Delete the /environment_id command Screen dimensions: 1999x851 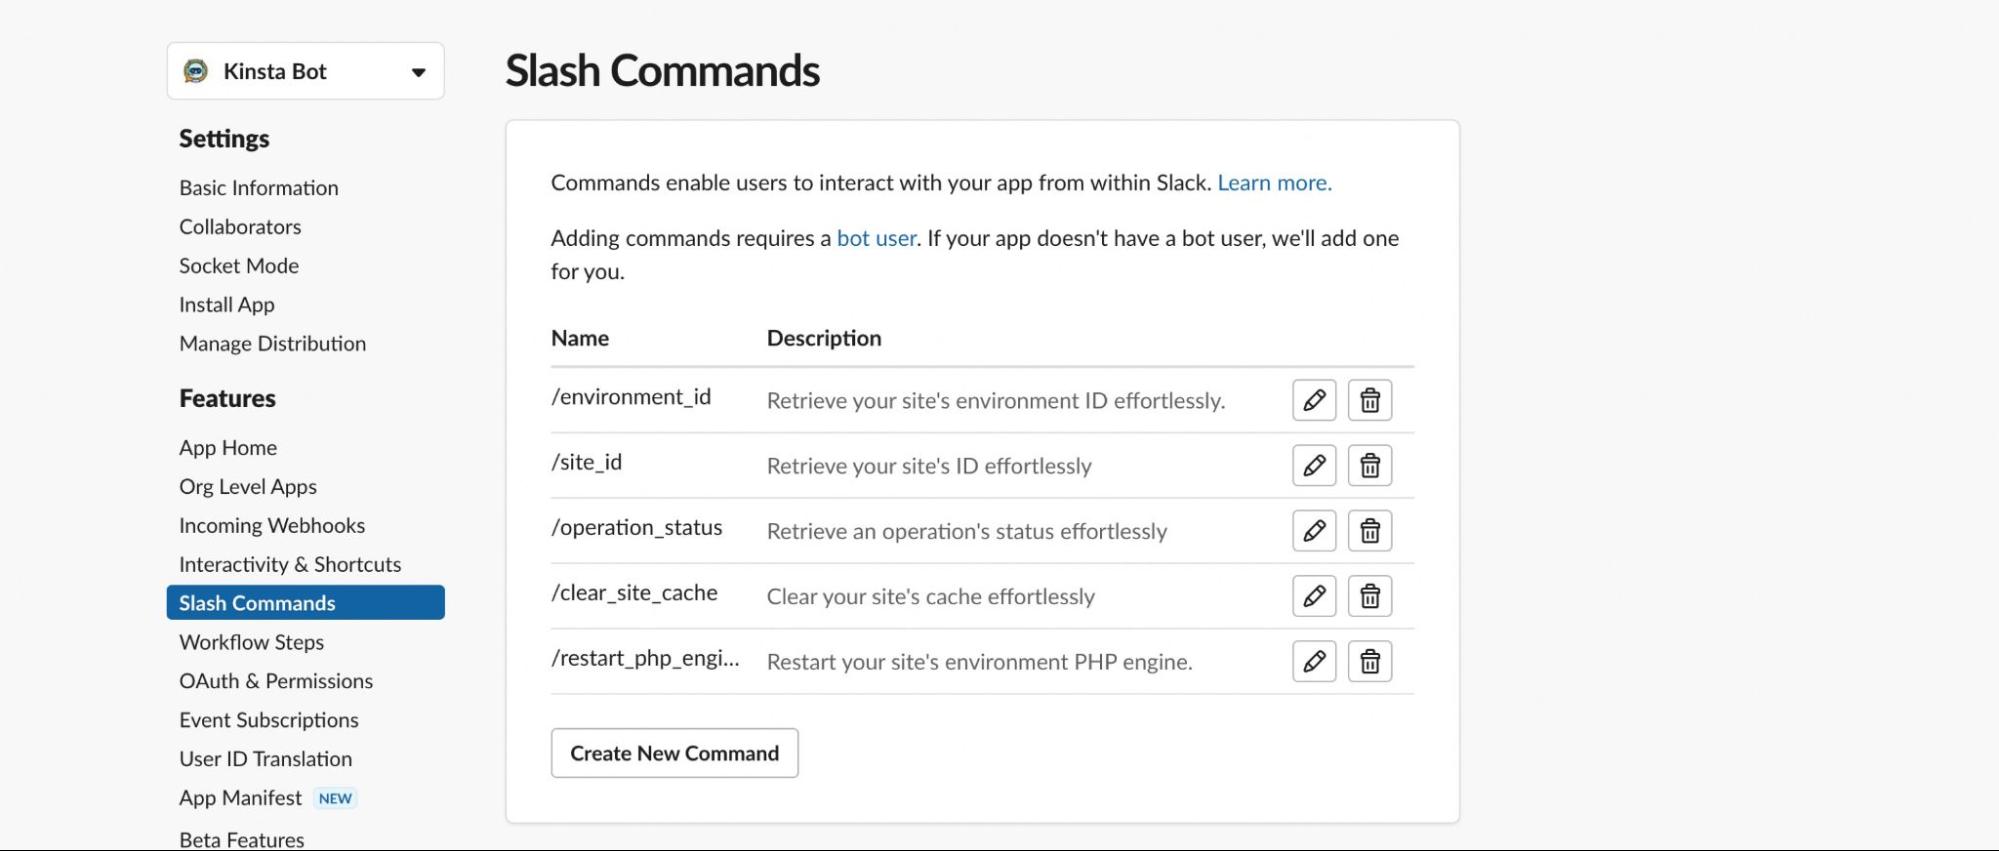(x=1370, y=400)
